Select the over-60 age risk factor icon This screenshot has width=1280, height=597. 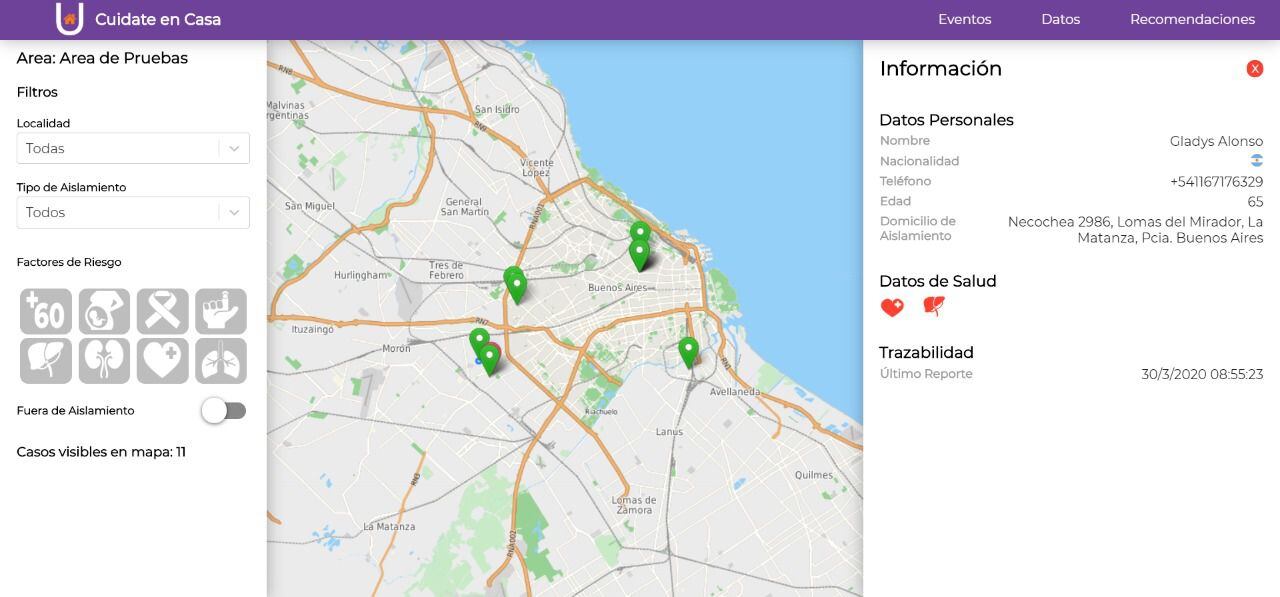(x=46, y=311)
